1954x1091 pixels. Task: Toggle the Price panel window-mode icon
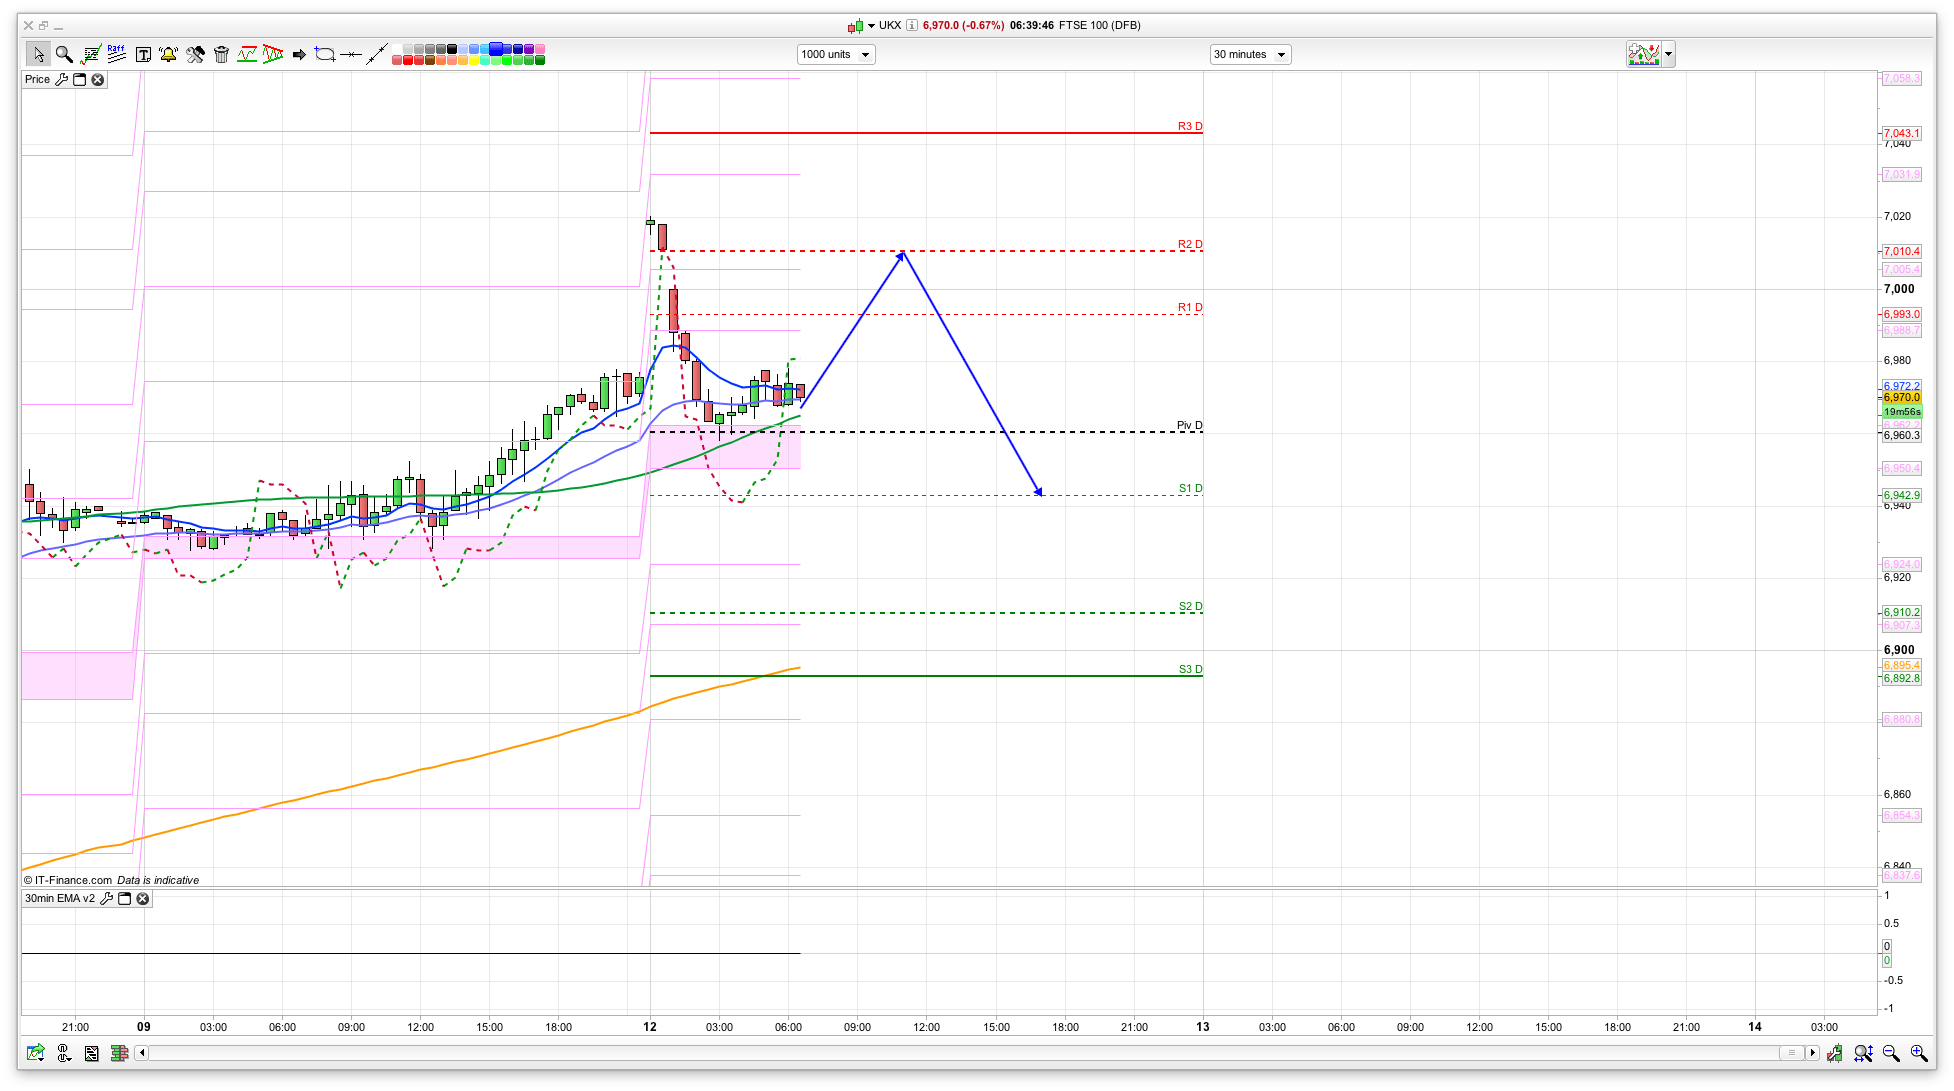tap(80, 79)
